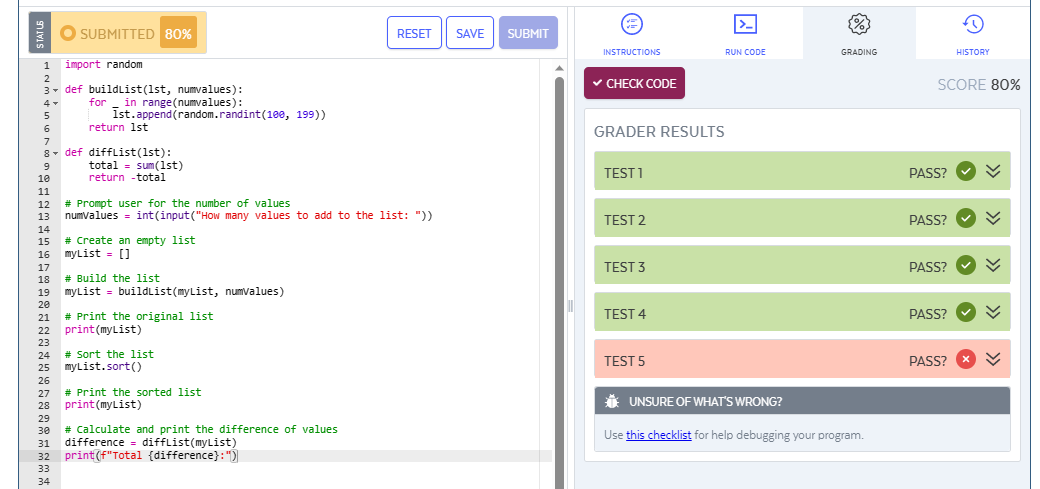Click Test 3 green pass checkmark icon
The width and height of the screenshot is (1040, 489).
coord(966,265)
